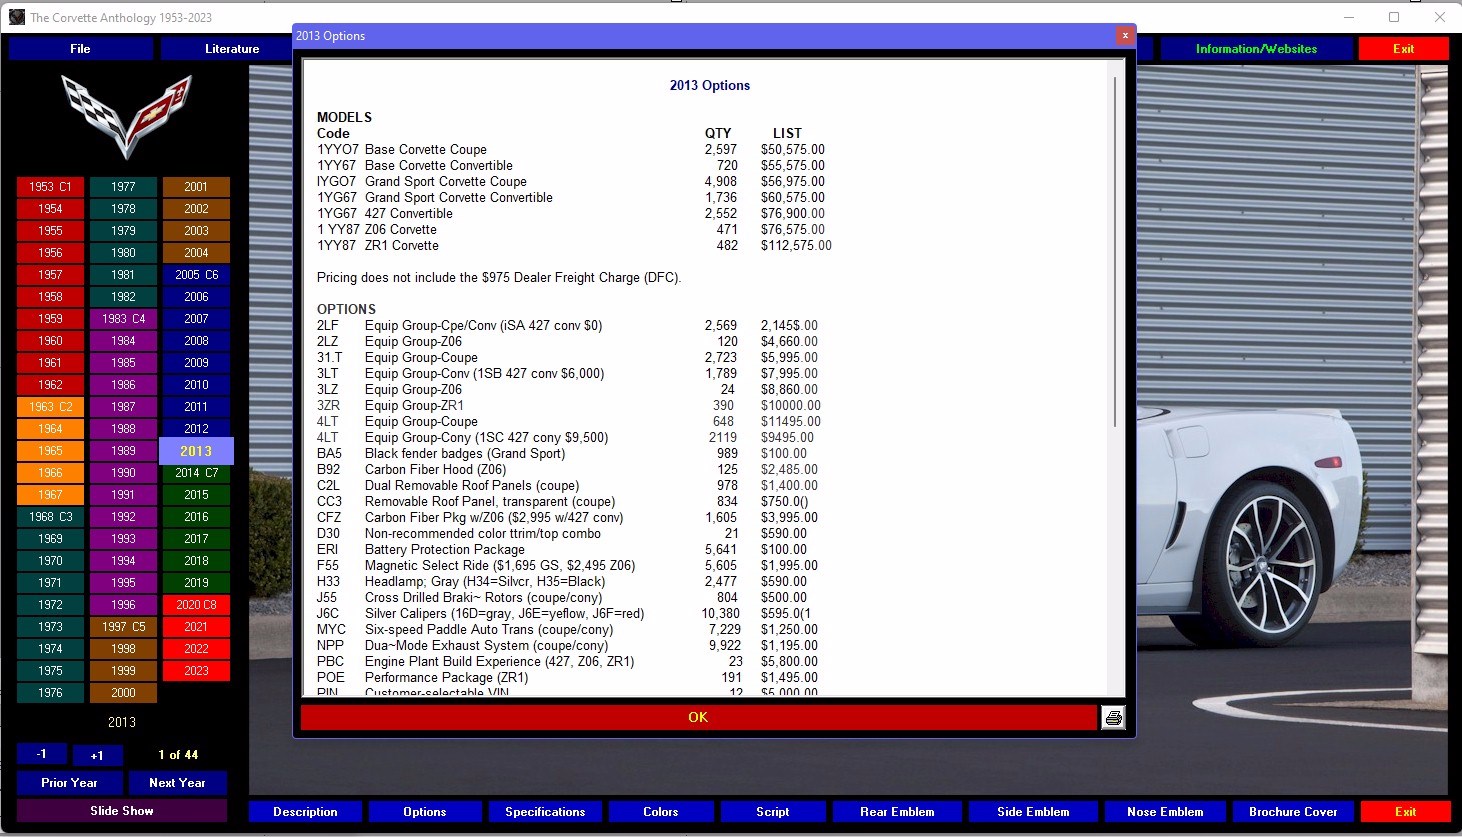This screenshot has width=1462, height=837.
Task: View the Nose Emblem
Action: [x=1165, y=812]
